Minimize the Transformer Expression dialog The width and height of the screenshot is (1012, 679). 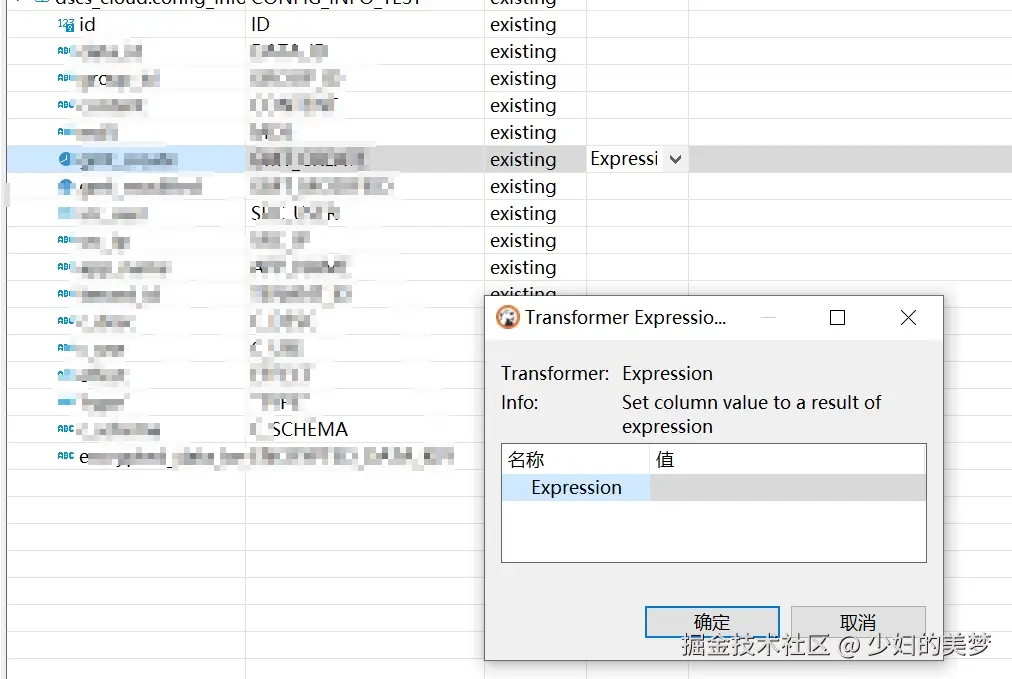pyautogui.click(x=768, y=318)
